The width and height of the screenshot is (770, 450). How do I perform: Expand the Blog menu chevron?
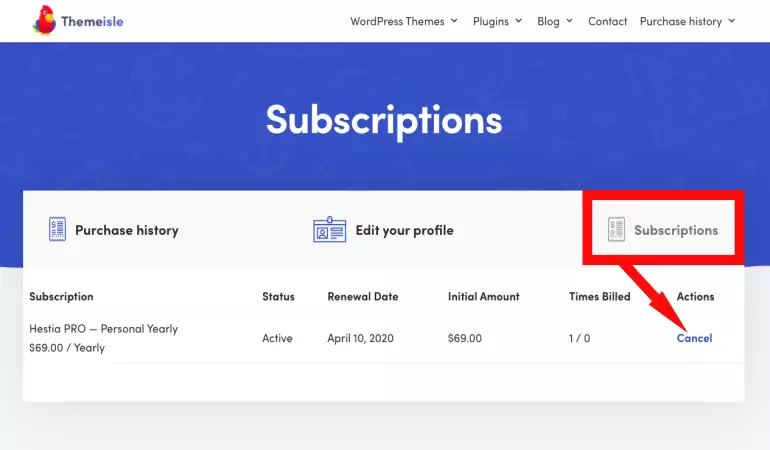pos(570,21)
